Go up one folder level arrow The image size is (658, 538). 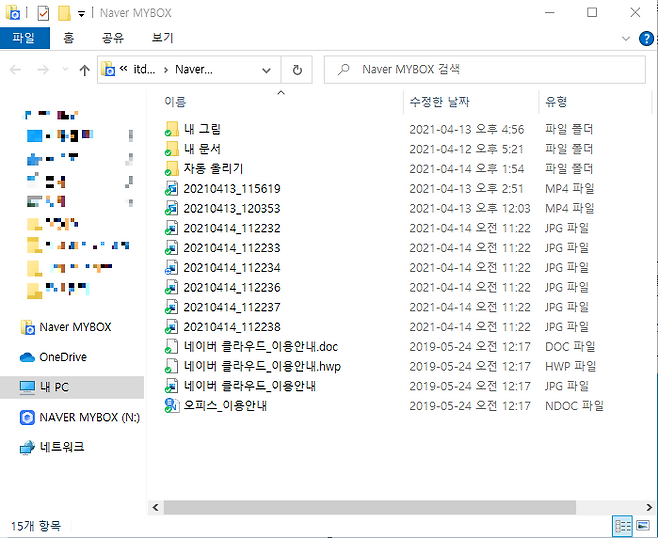[x=84, y=70]
